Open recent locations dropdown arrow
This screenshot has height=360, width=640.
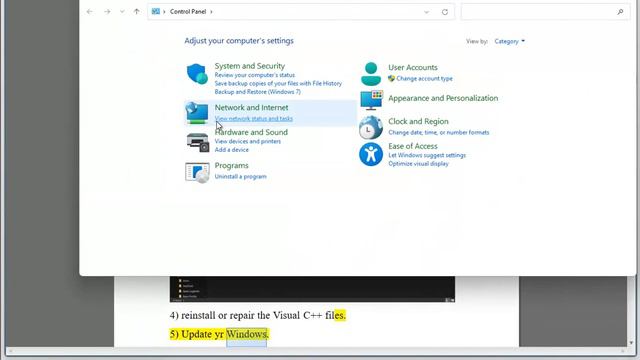pos(122,12)
